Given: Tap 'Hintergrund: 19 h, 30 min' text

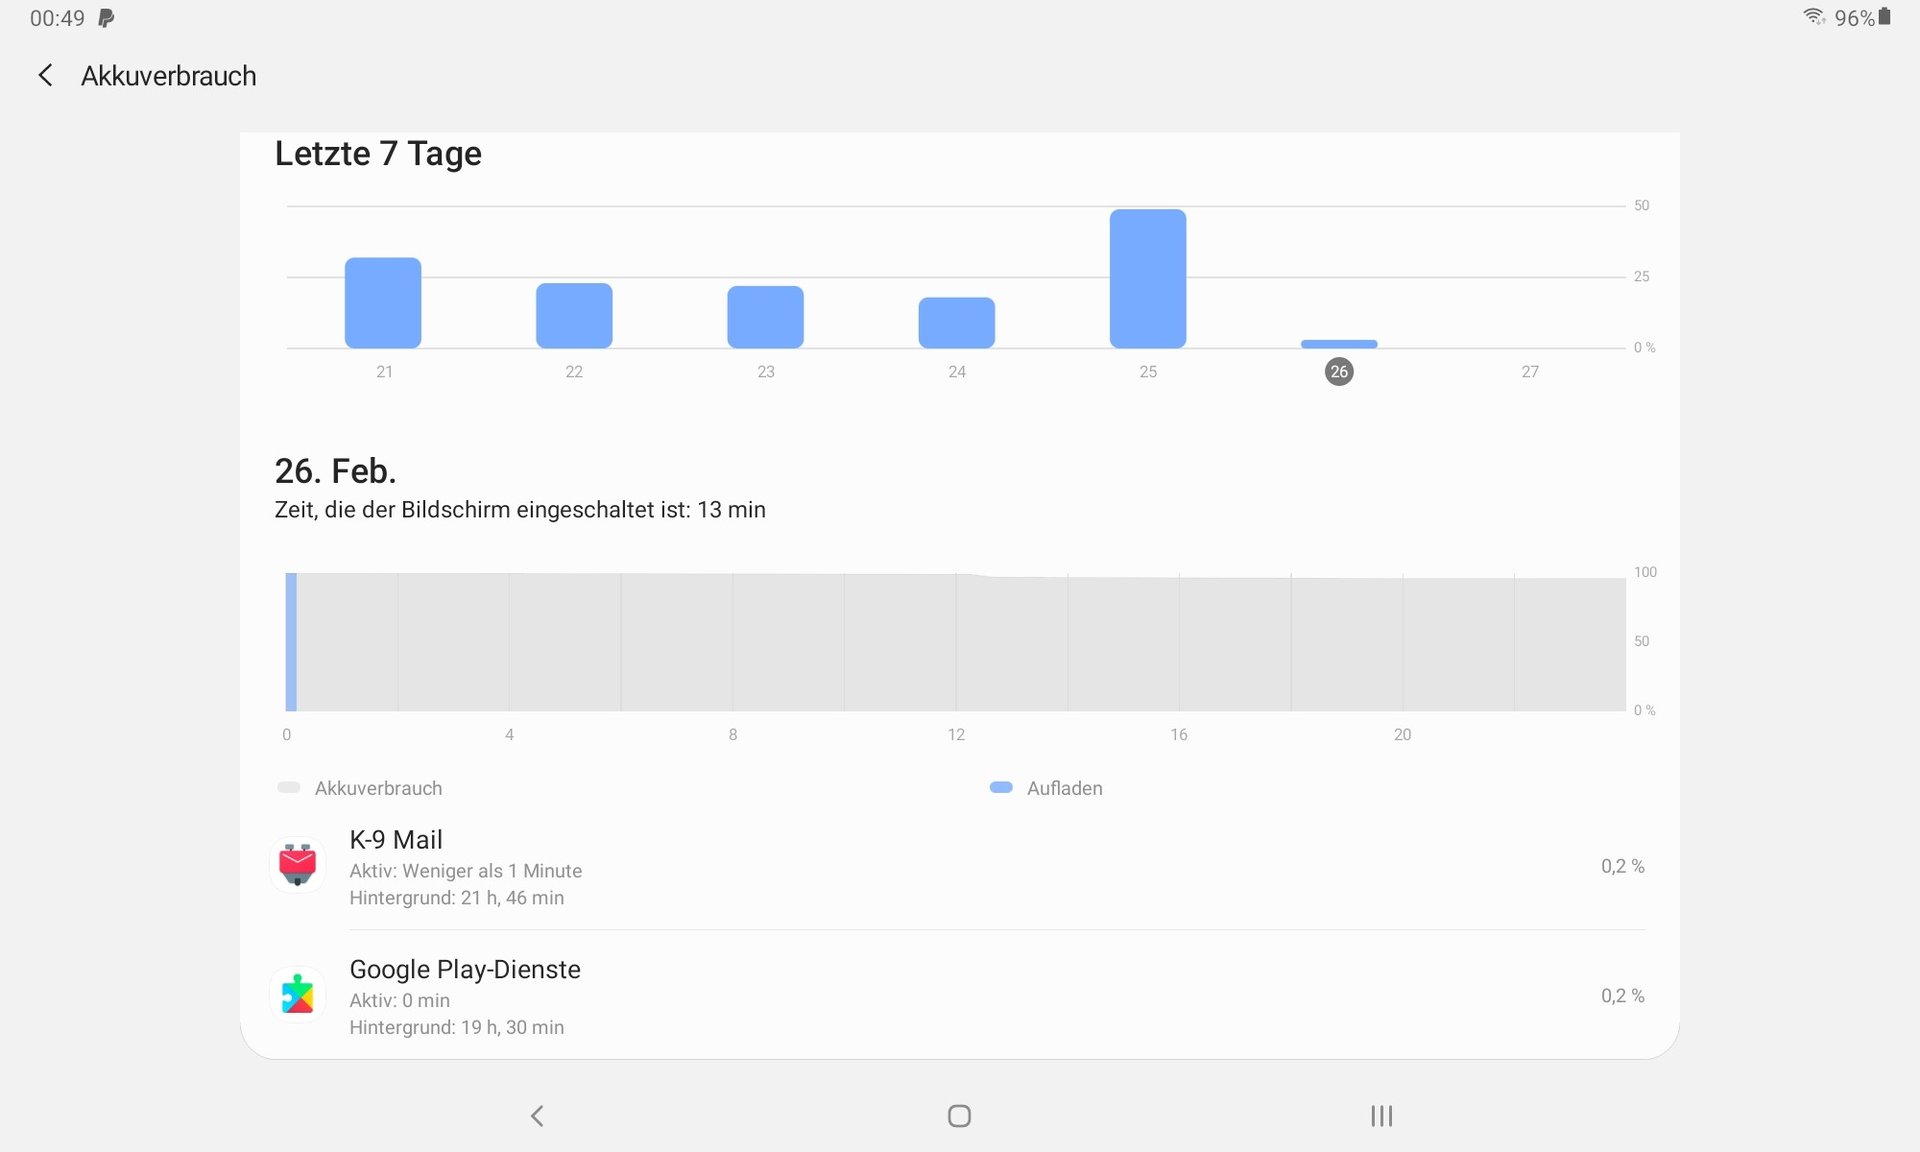Looking at the screenshot, I should [456, 1027].
